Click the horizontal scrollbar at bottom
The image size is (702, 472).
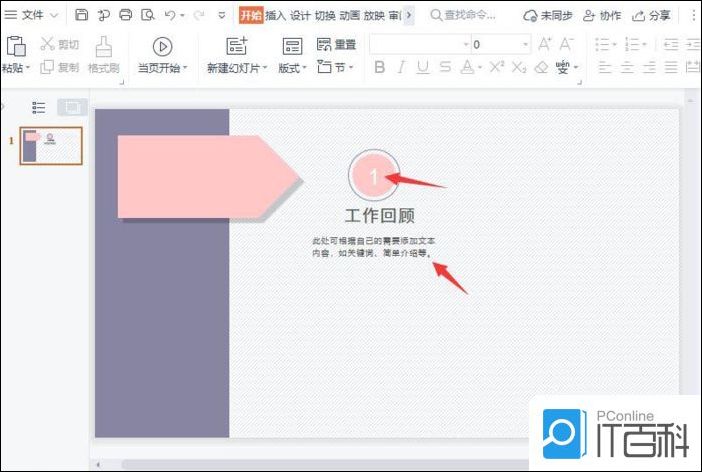pos(325,464)
